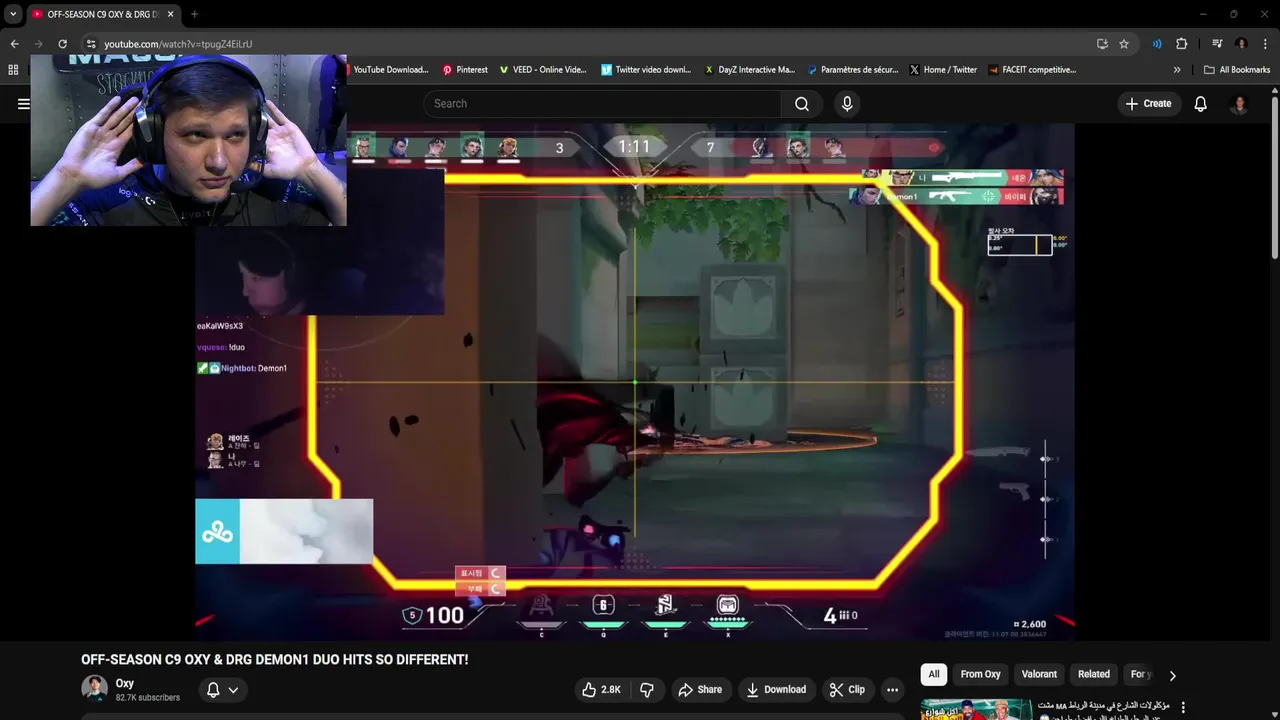This screenshot has width=1280, height=720.
Task: Select the All filter chip
Action: point(934,674)
